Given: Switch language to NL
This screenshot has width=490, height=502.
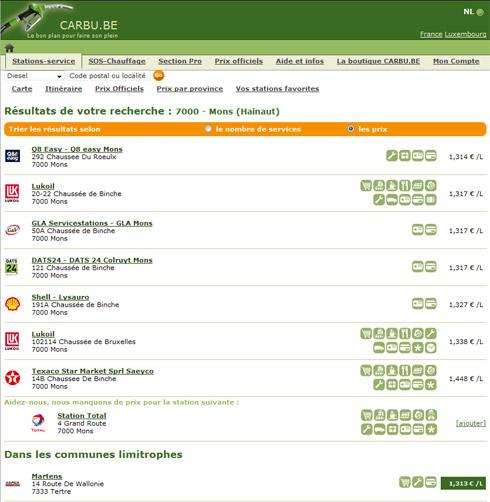Looking at the screenshot, I should click(x=473, y=12).
